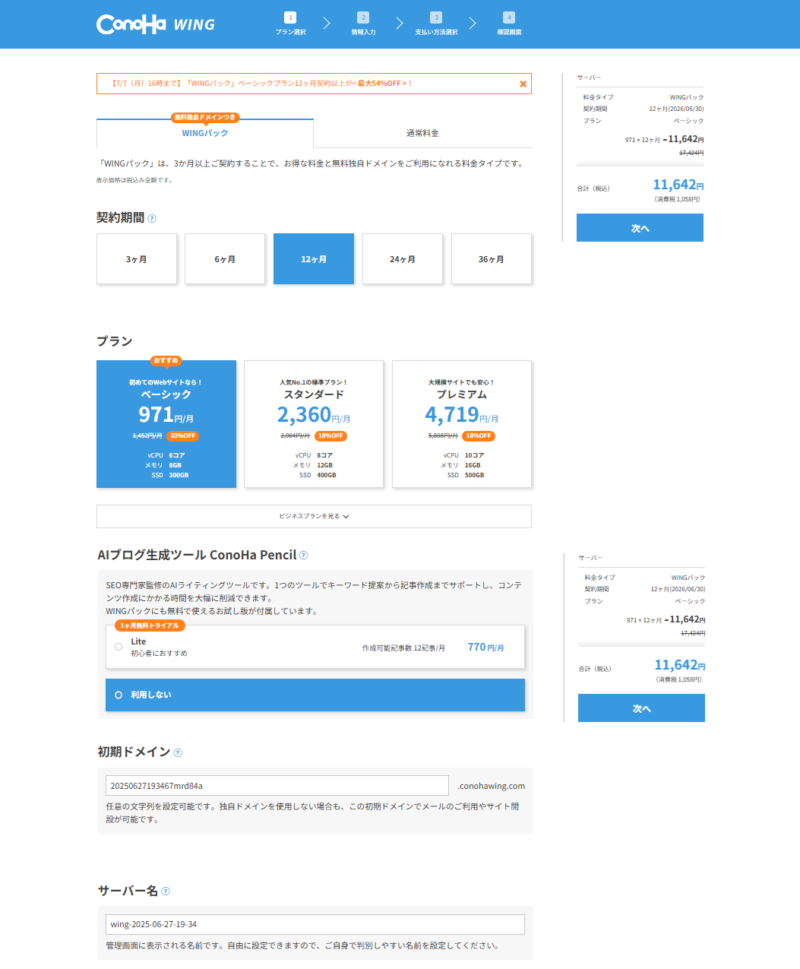
Task: Open help icon beside 初期ドメイン
Action: tap(178, 752)
